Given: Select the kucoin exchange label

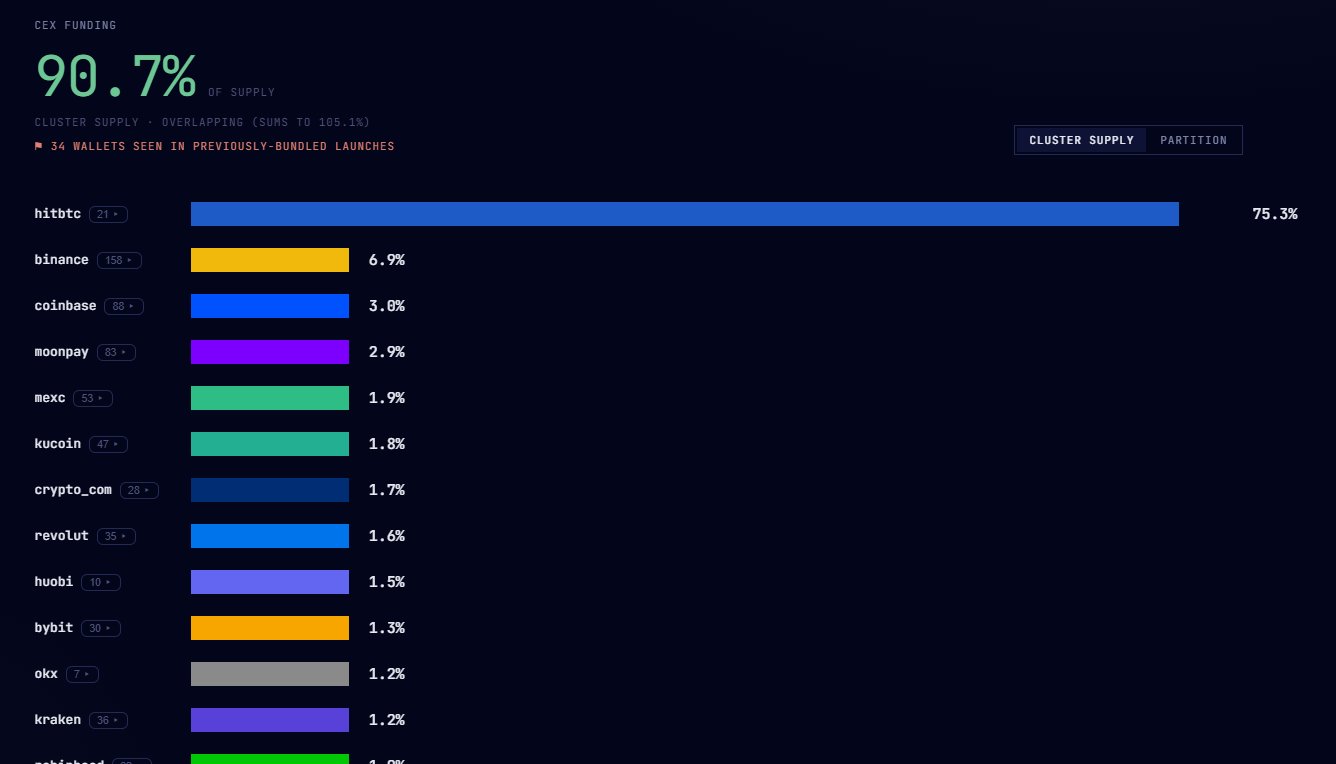Looking at the screenshot, I should coord(58,444).
